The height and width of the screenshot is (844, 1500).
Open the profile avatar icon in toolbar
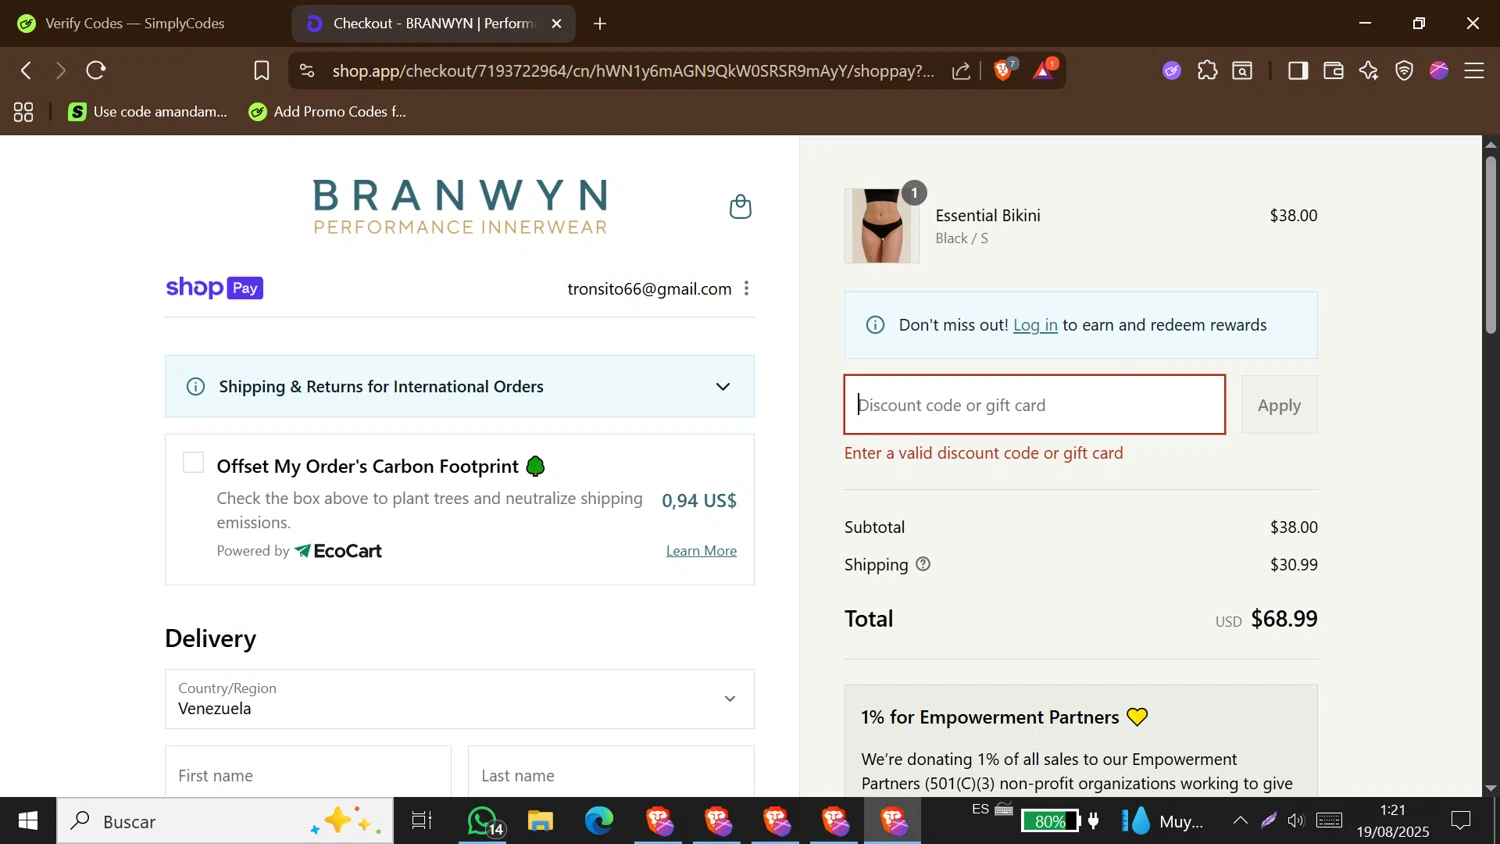point(1439,70)
